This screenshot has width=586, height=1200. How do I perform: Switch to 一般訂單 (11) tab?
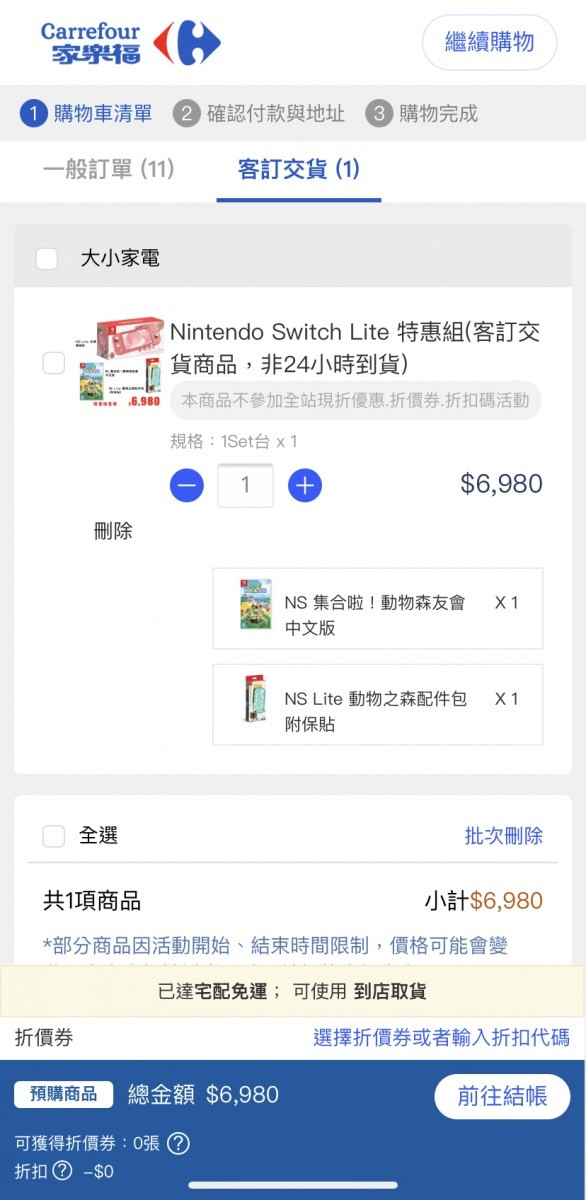[109, 169]
